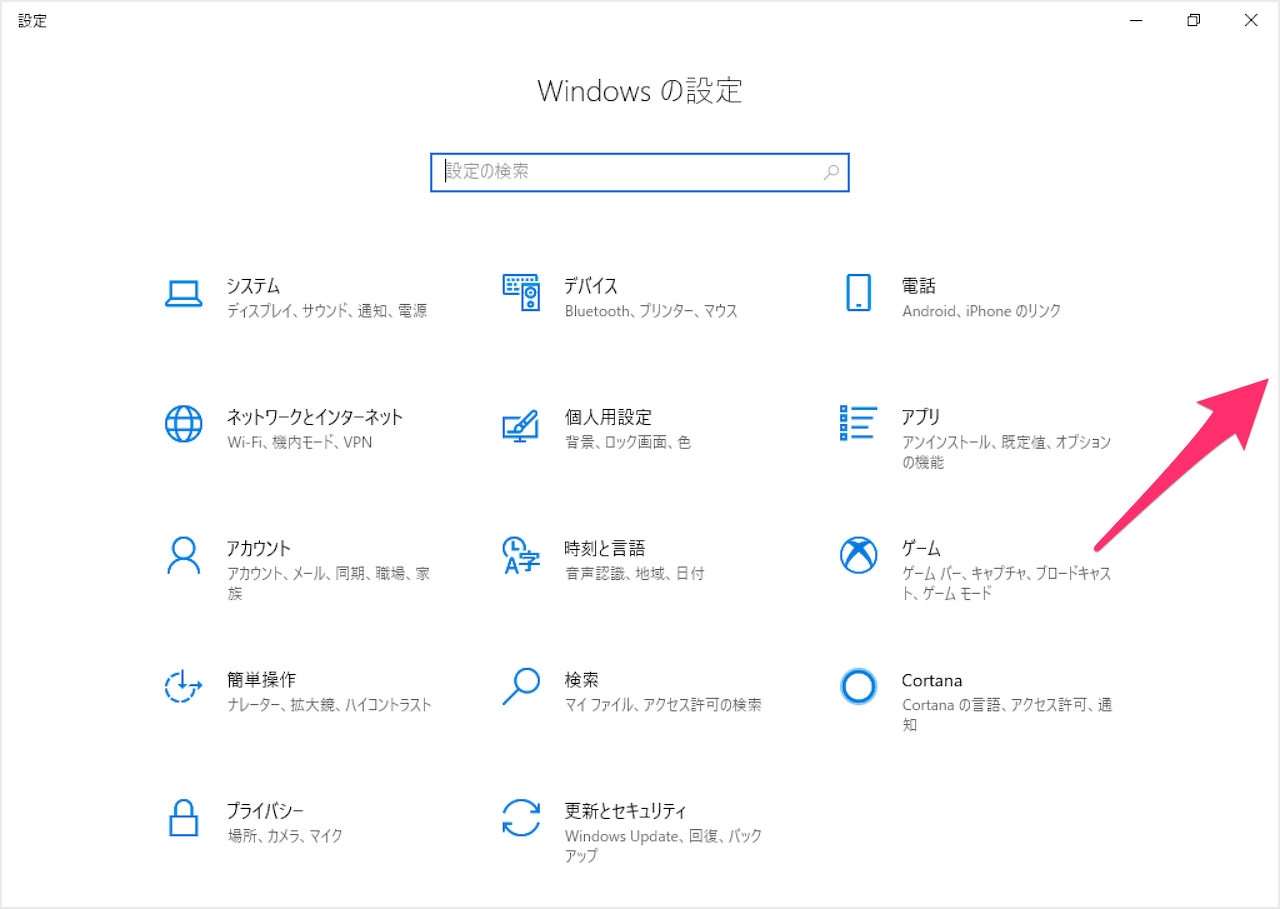Image resolution: width=1280 pixels, height=909 pixels.
Task: Open the 電話 settings label
Action: (919, 286)
